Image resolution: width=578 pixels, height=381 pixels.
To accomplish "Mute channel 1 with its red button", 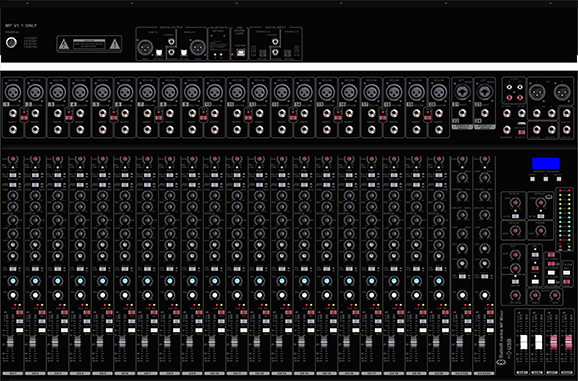I will click(20, 312).
